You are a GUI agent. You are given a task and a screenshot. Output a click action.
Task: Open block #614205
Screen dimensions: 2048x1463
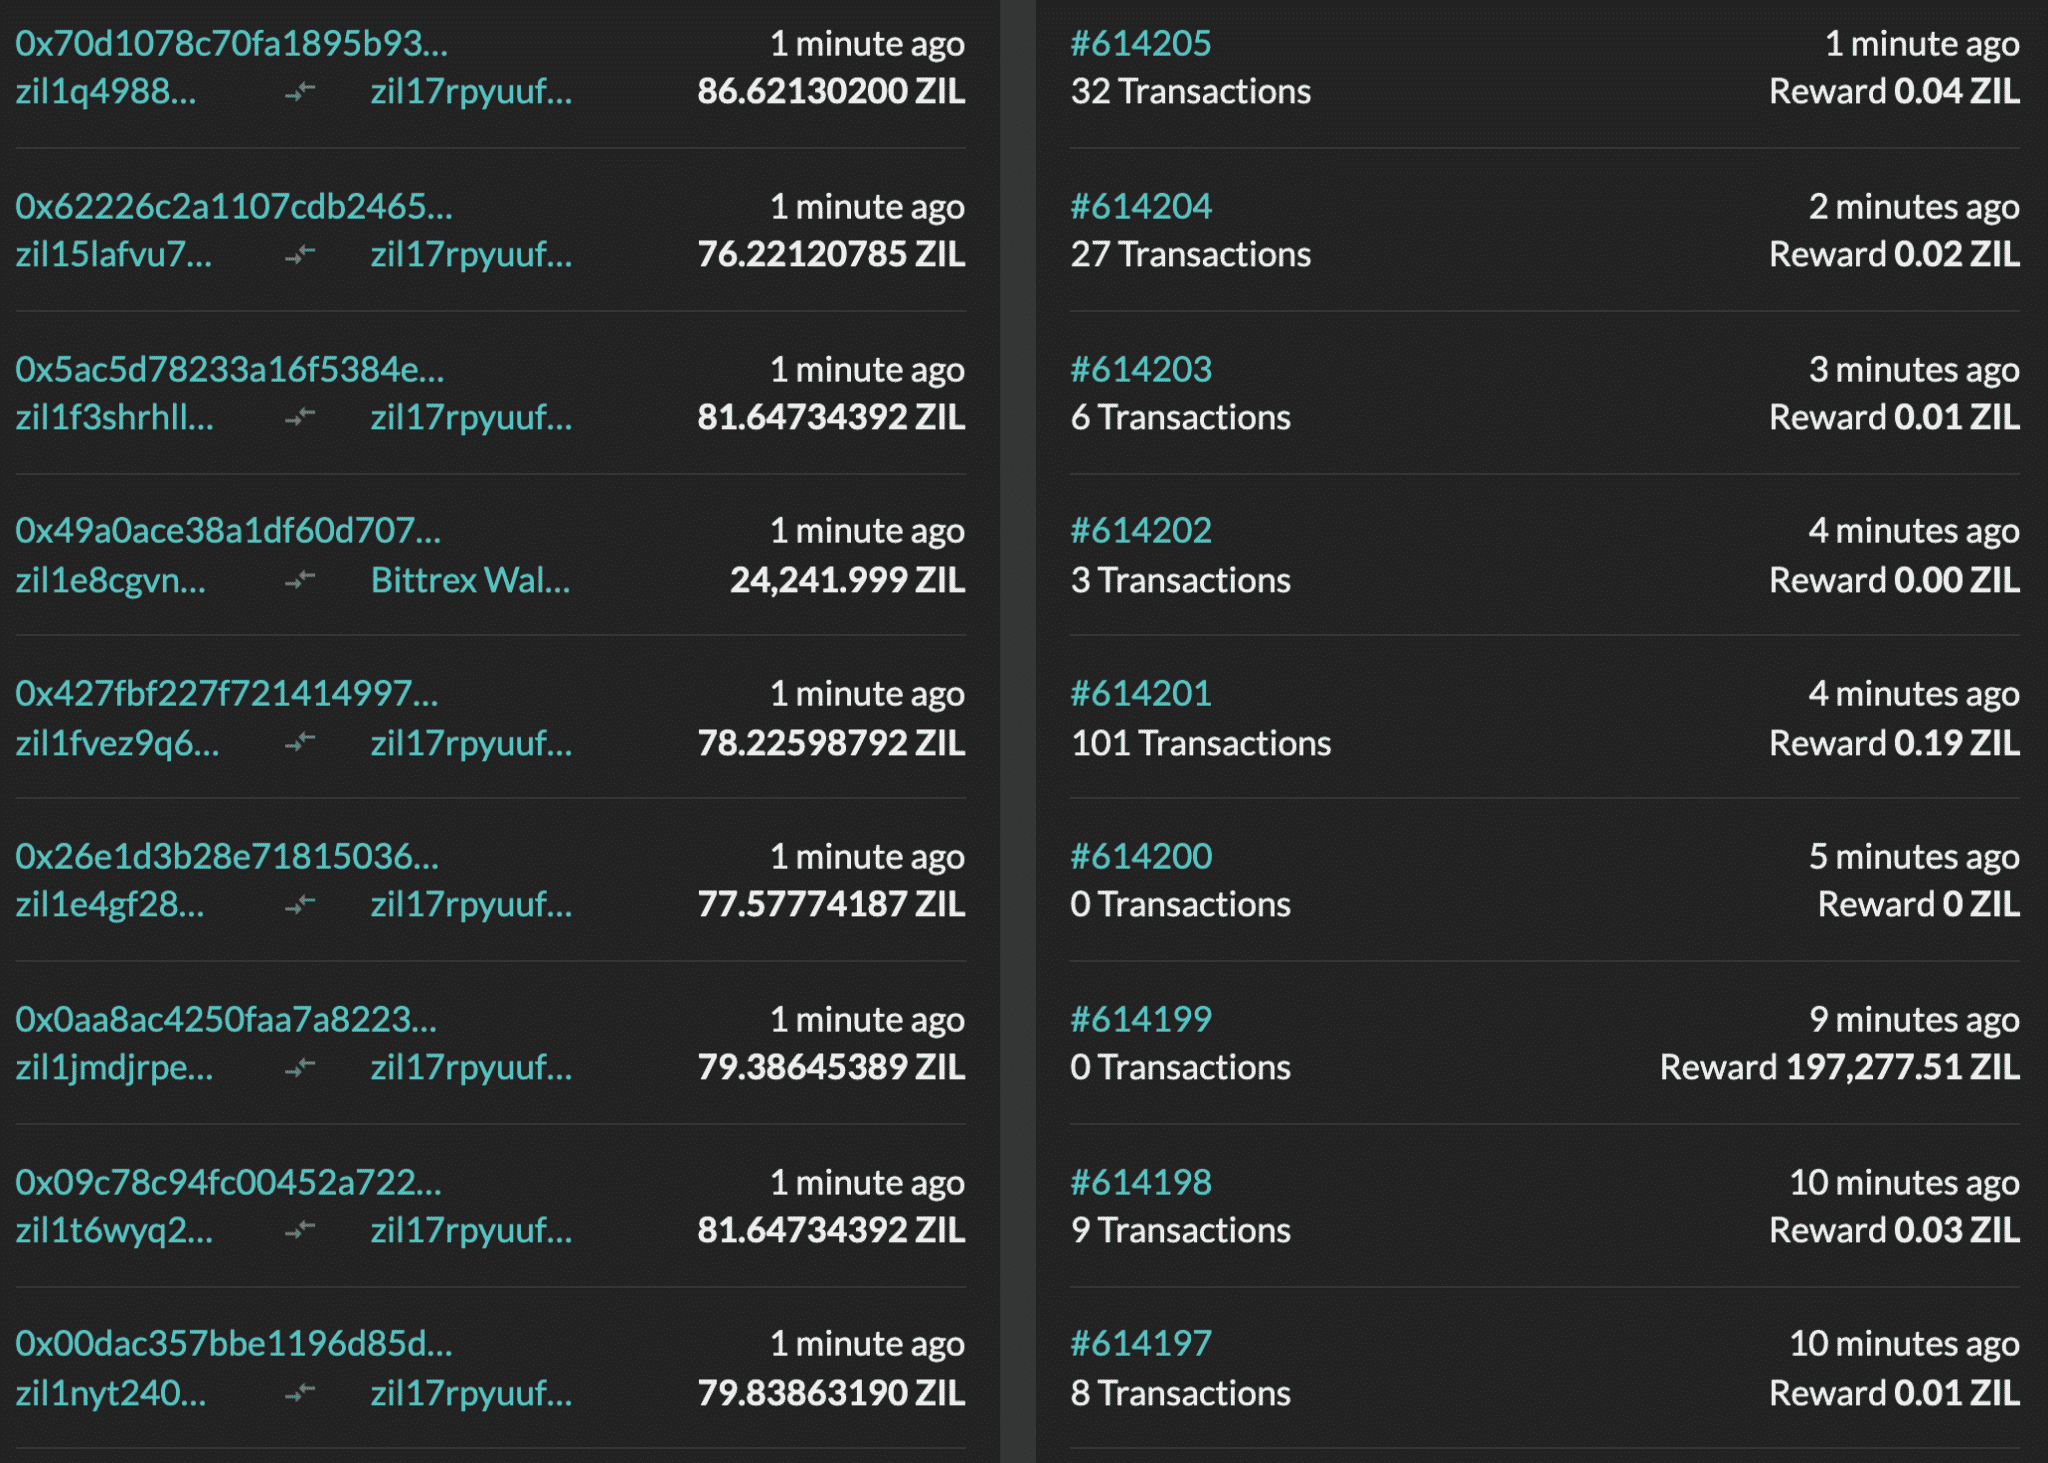[1141, 44]
